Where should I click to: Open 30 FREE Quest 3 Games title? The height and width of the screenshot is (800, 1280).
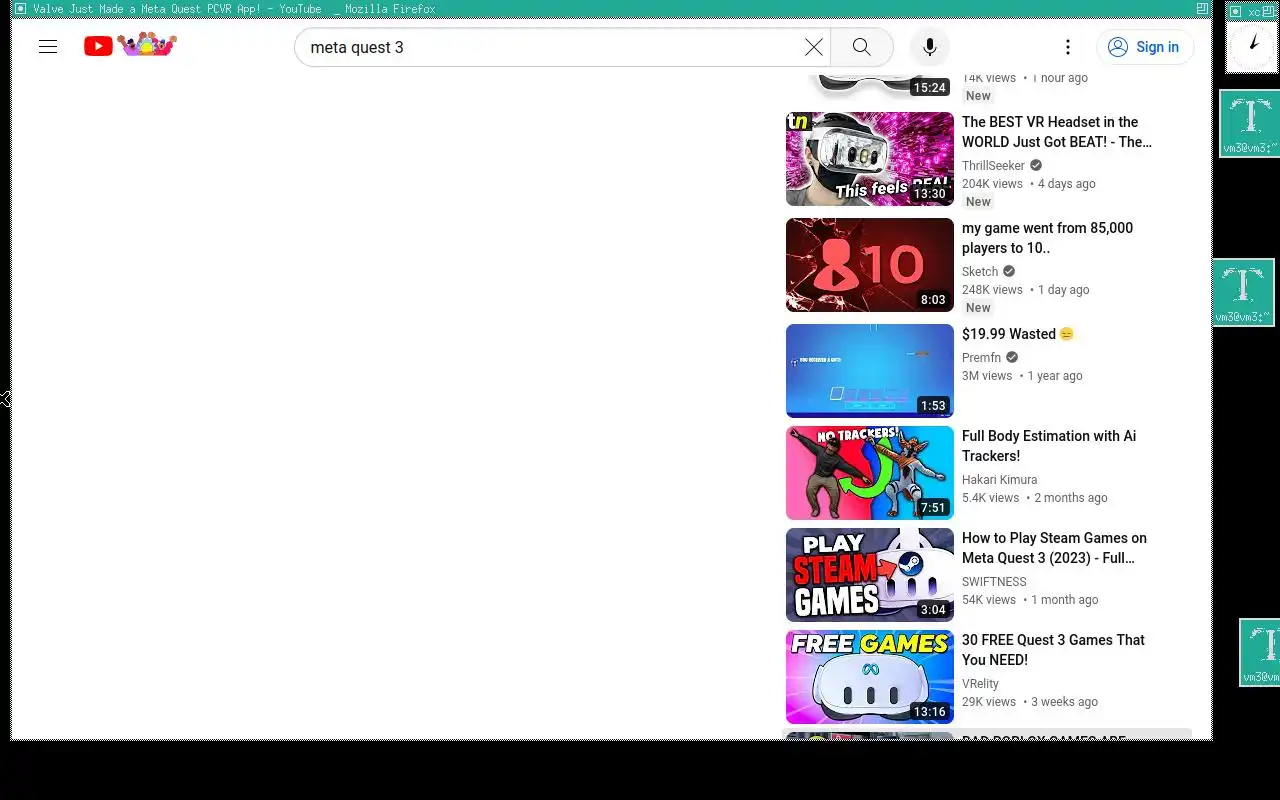1053,650
